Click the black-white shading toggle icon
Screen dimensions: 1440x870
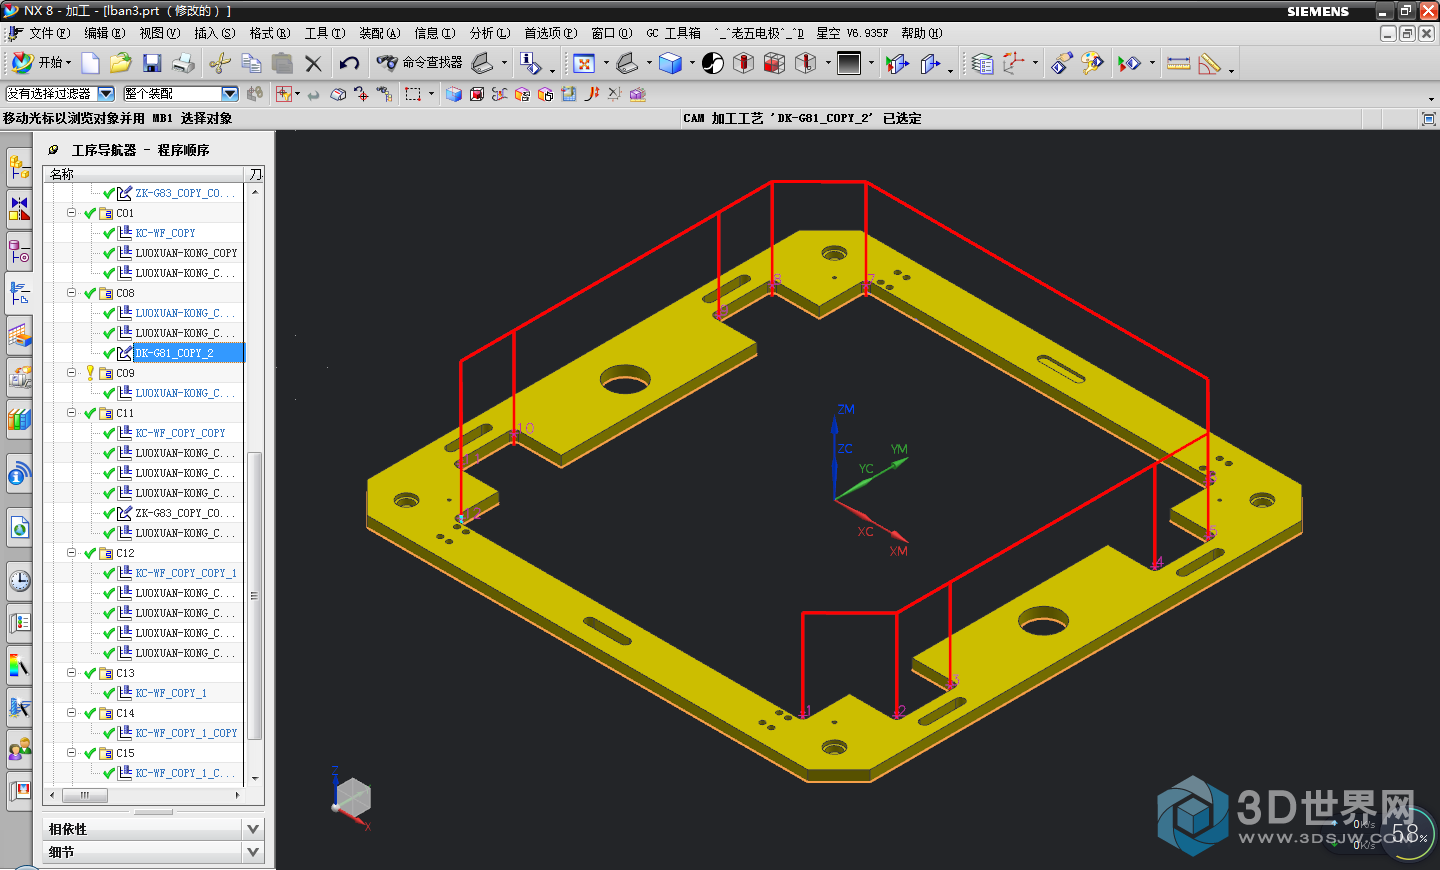point(713,63)
